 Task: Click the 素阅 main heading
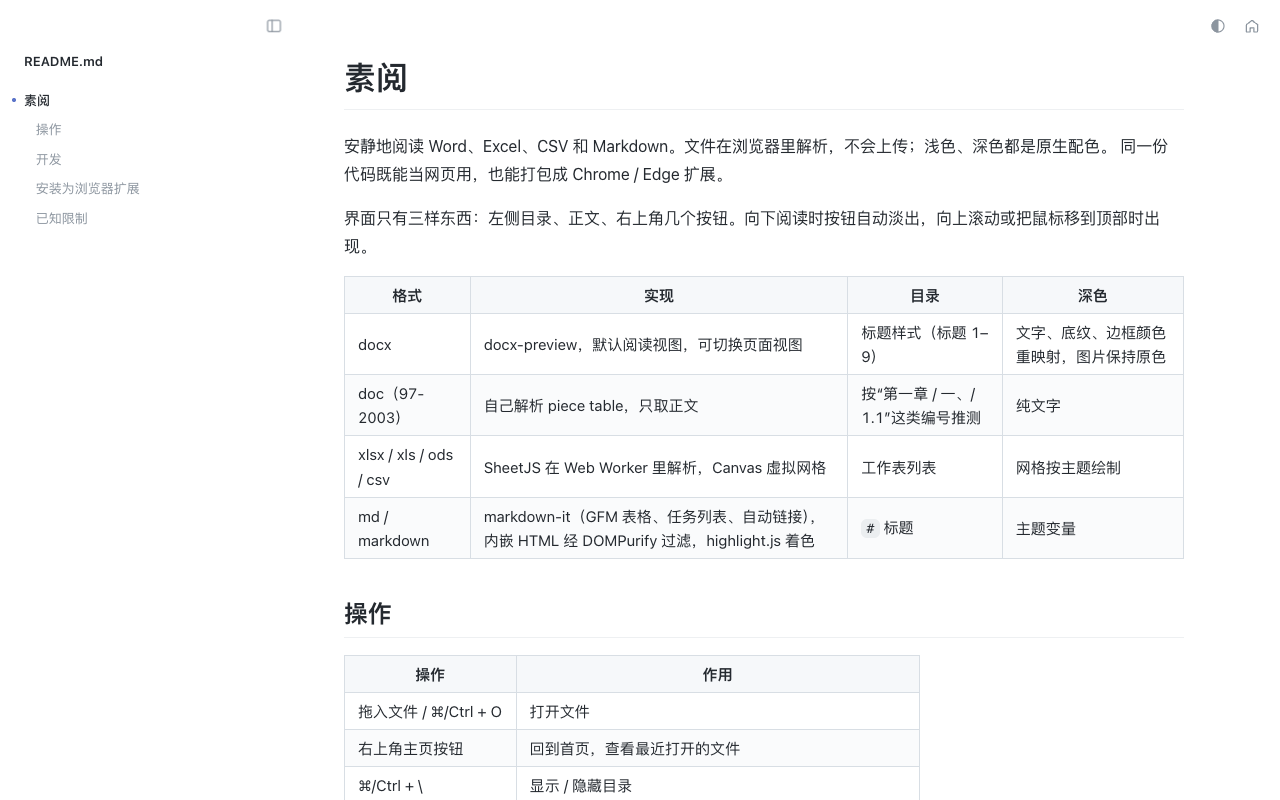[376, 78]
